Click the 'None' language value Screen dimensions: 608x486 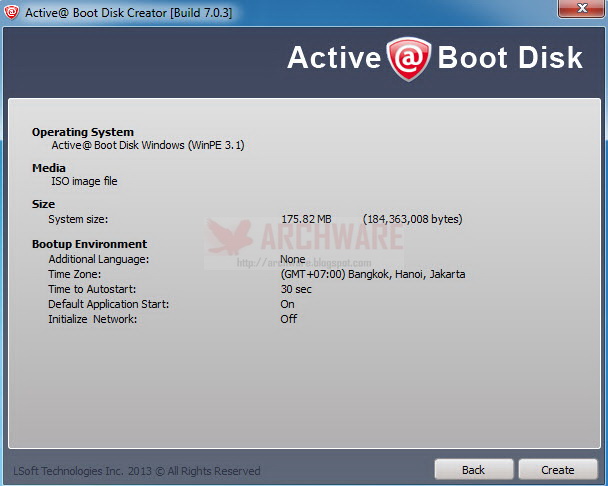click(x=293, y=259)
